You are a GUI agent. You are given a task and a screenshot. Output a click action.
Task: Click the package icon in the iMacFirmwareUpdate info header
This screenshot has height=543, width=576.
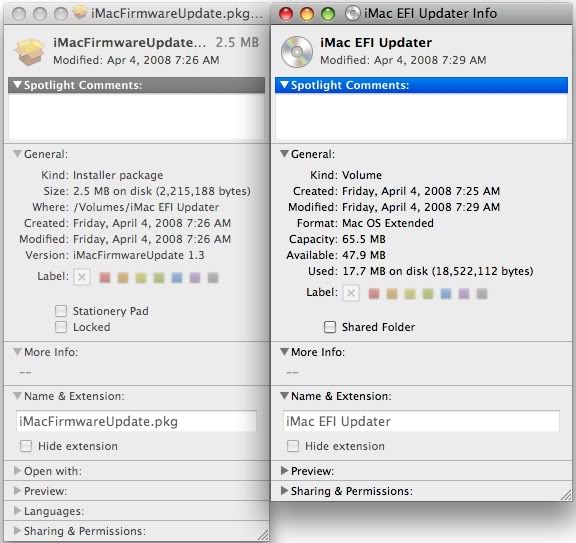[29, 52]
